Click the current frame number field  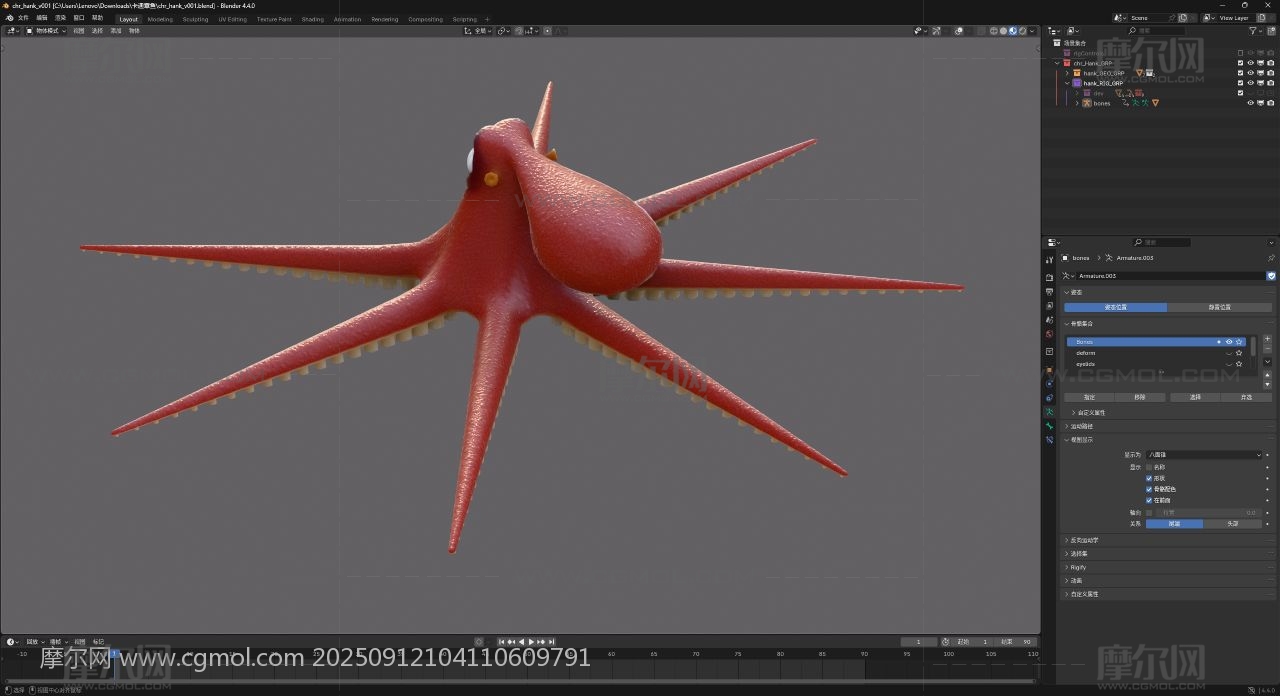[x=919, y=642]
